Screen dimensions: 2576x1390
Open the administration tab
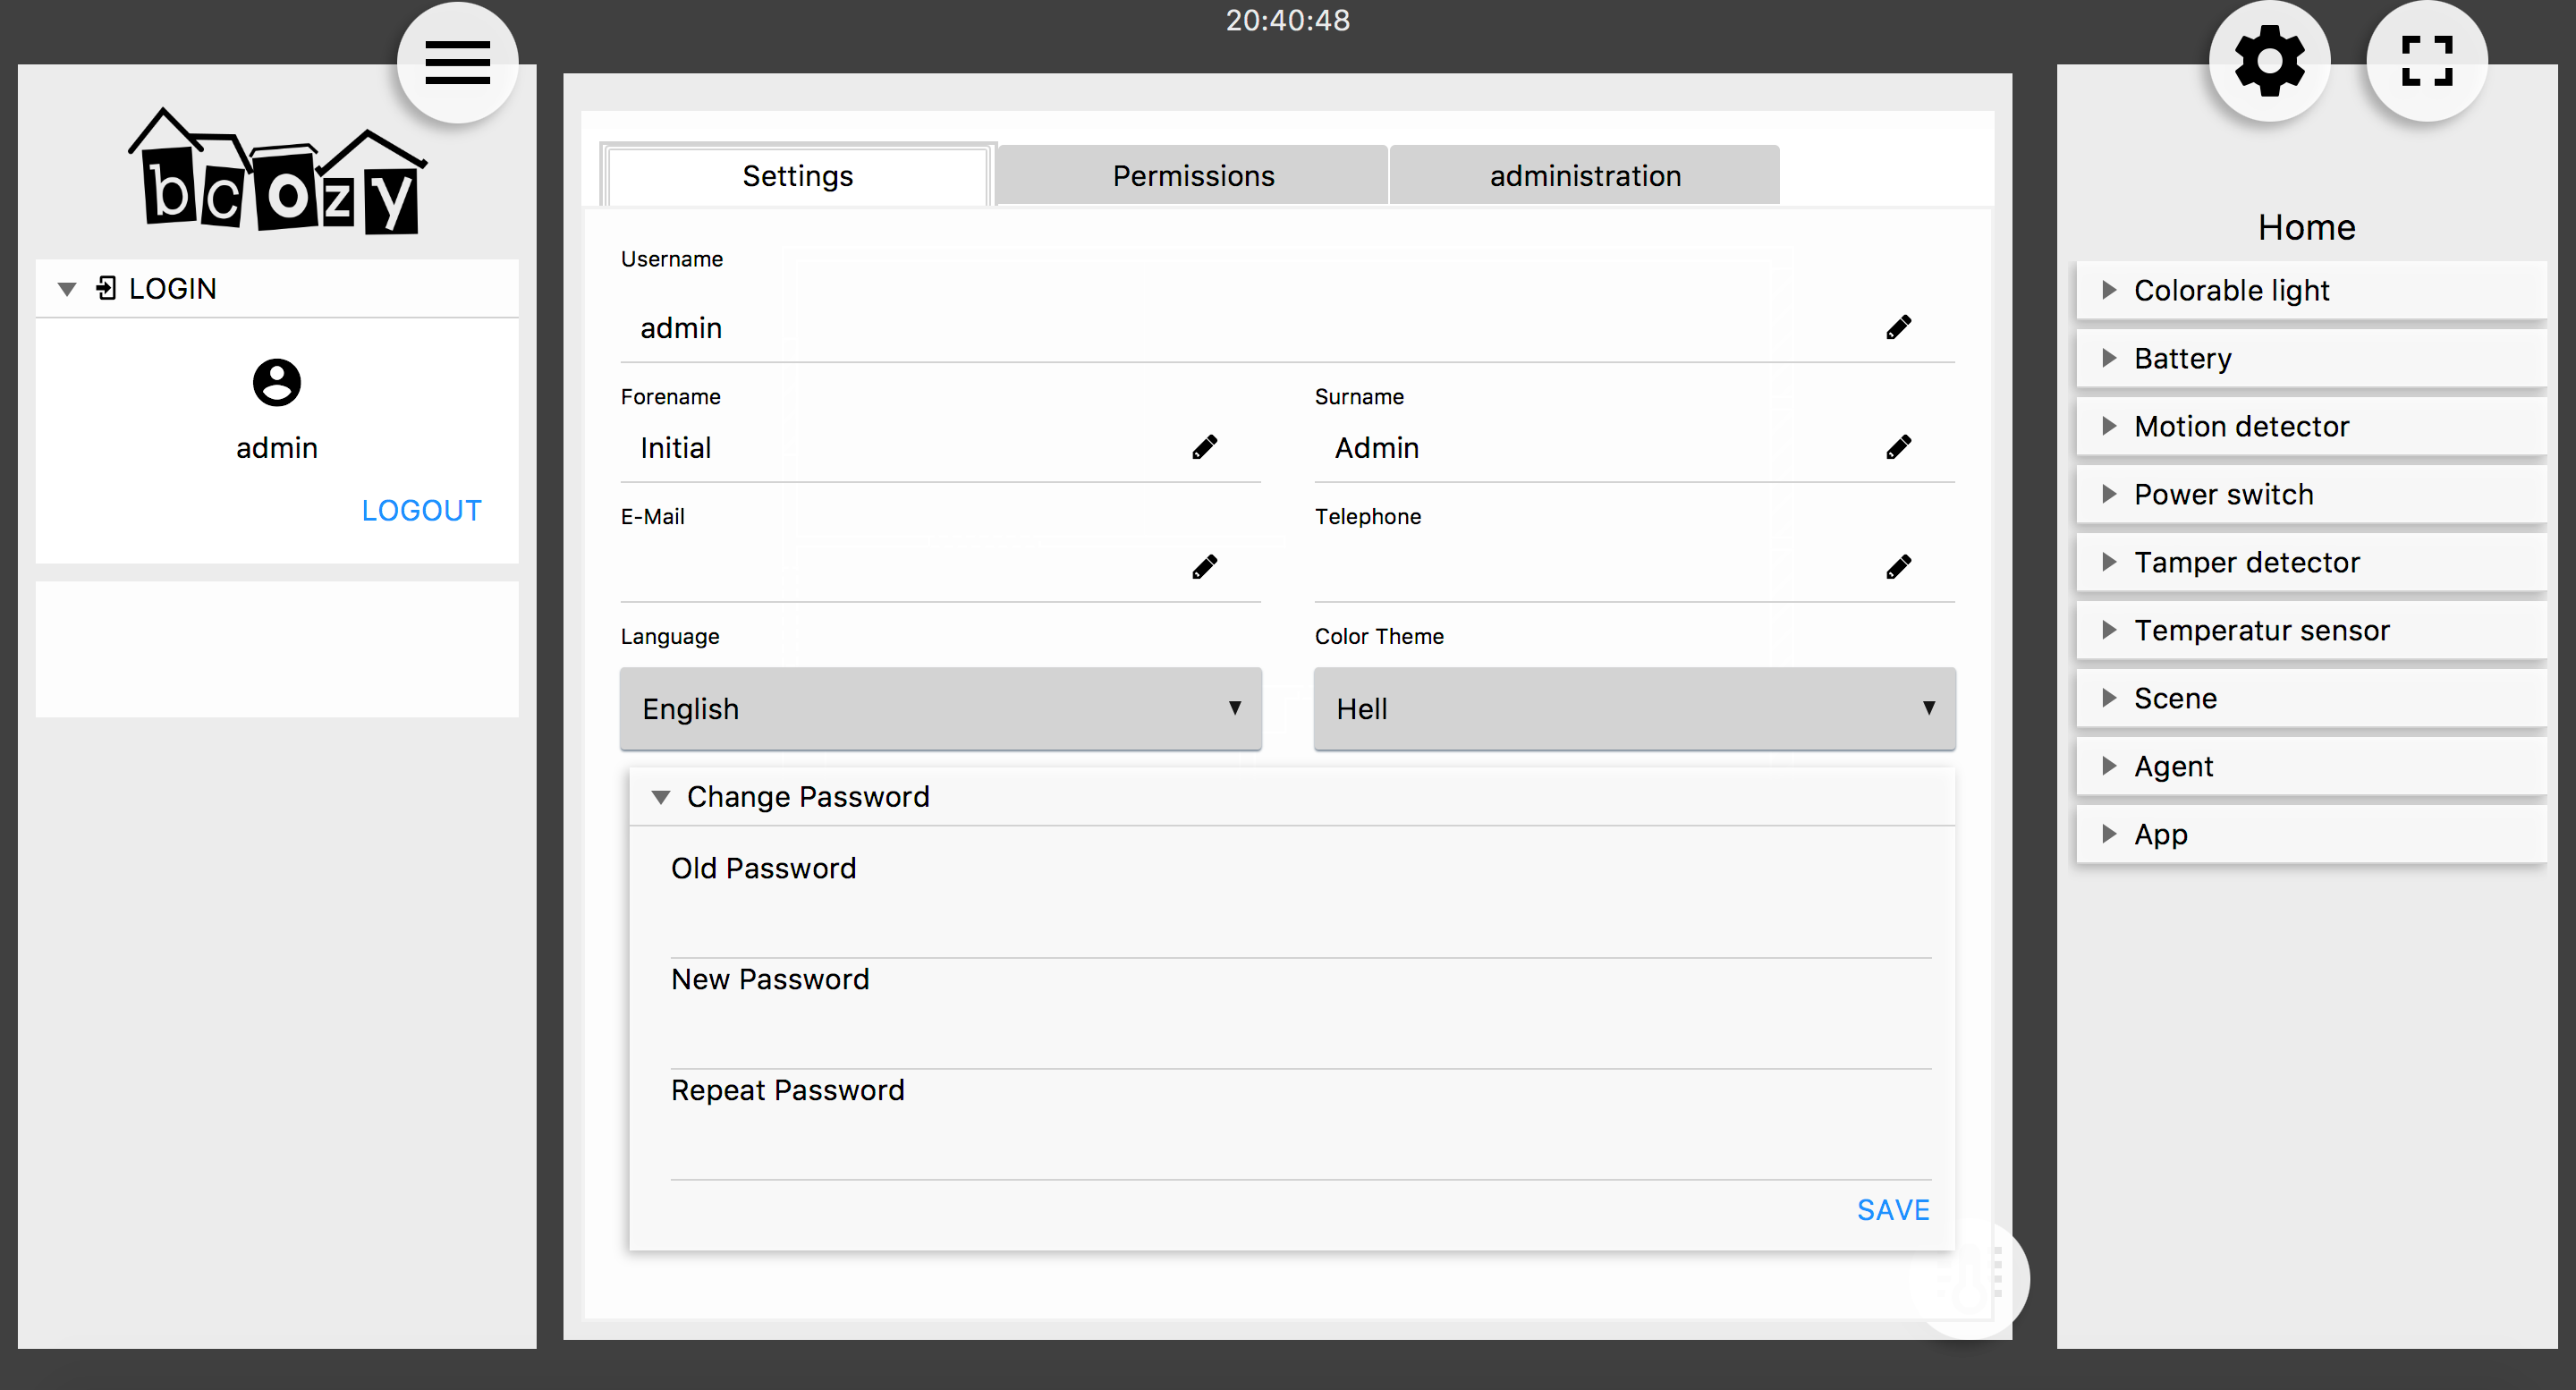pyautogui.click(x=1584, y=175)
